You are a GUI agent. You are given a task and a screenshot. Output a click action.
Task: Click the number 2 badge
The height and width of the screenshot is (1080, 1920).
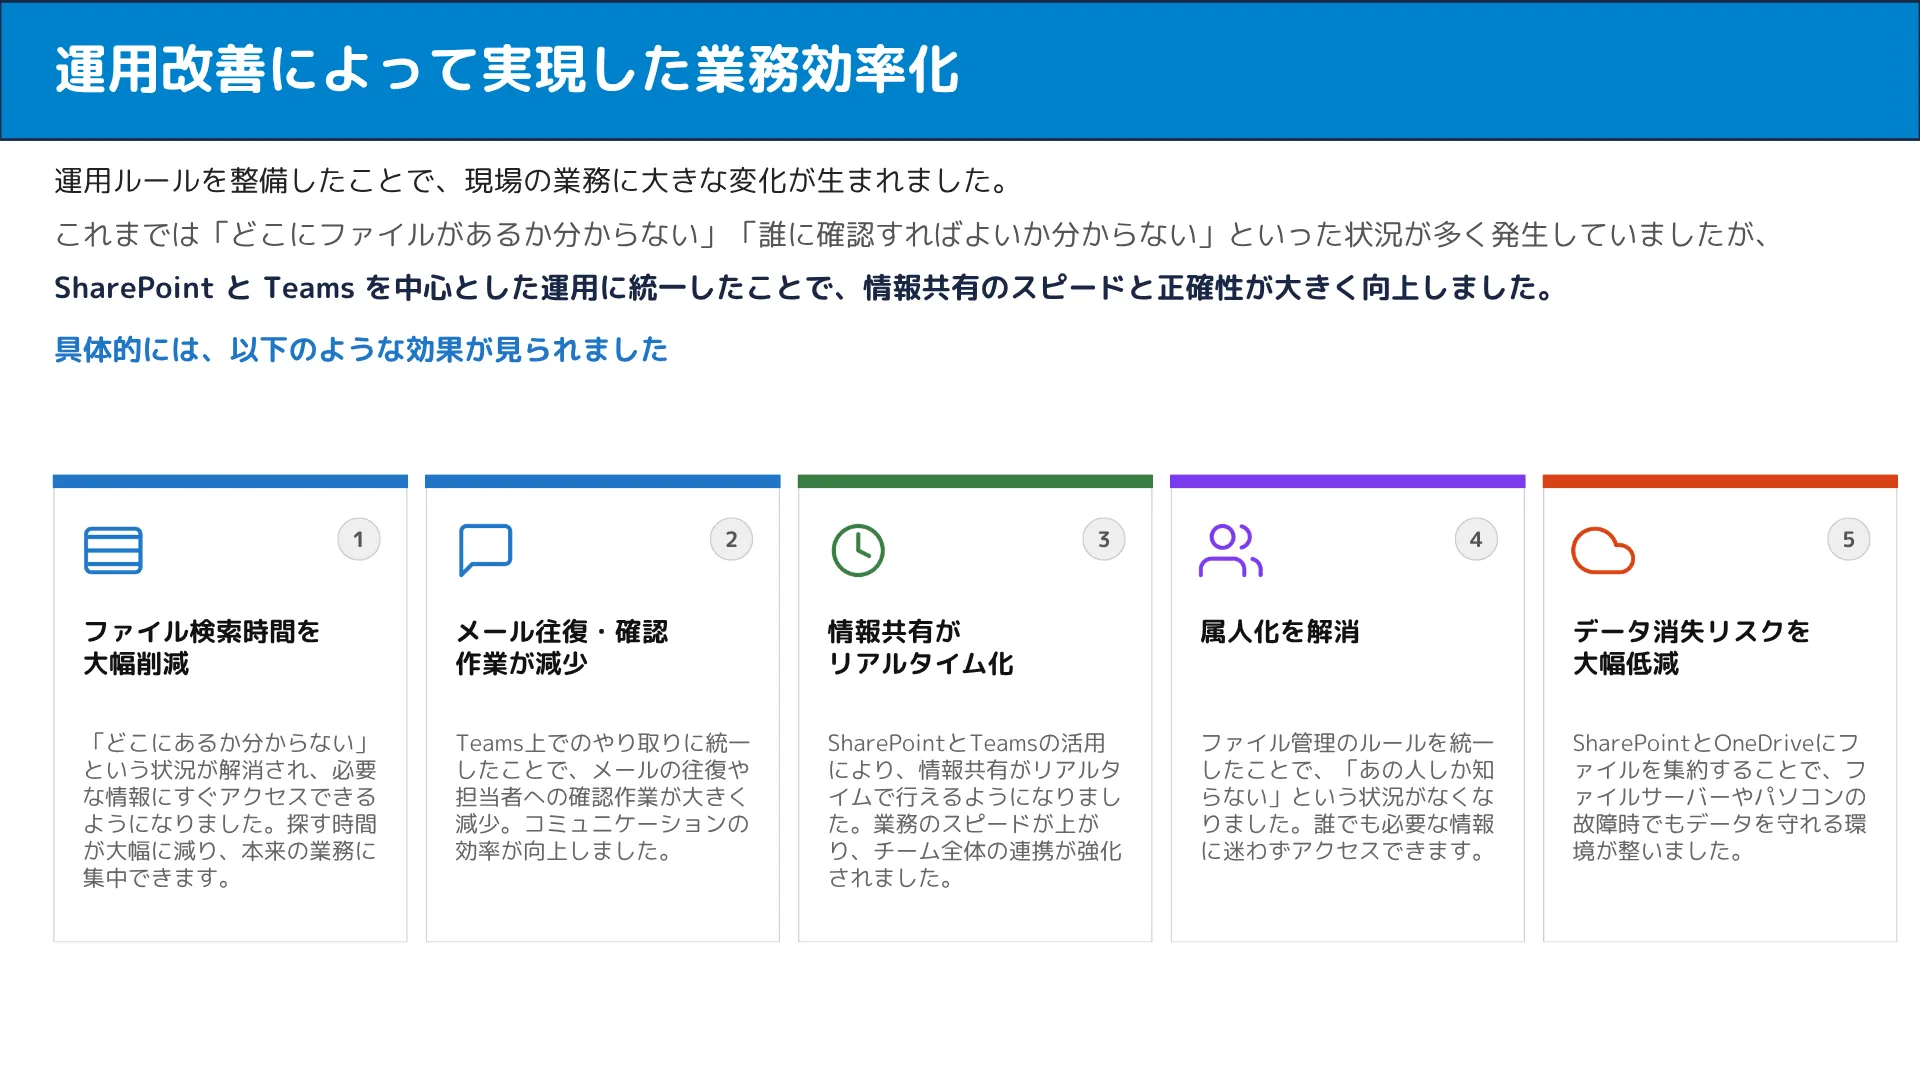point(731,539)
